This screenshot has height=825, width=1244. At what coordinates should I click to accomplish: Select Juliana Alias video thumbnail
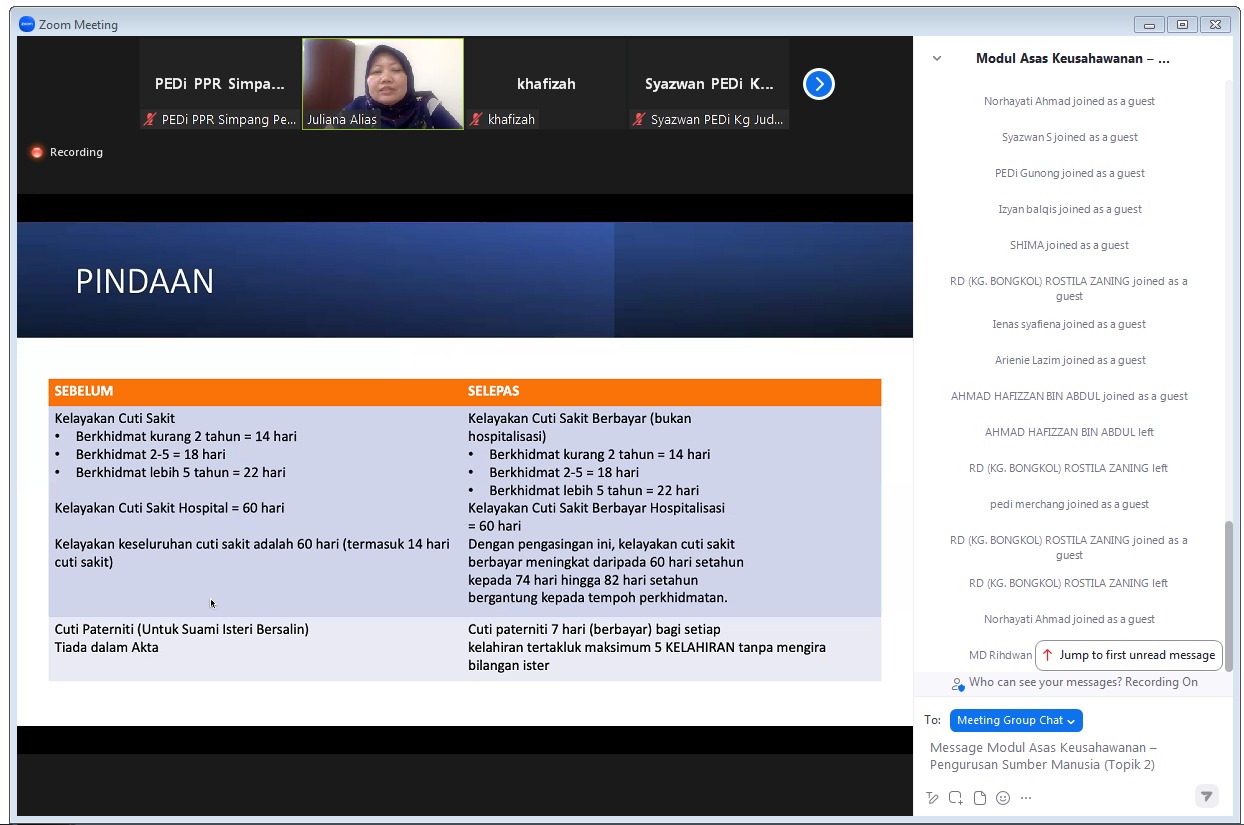(x=383, y=84)
